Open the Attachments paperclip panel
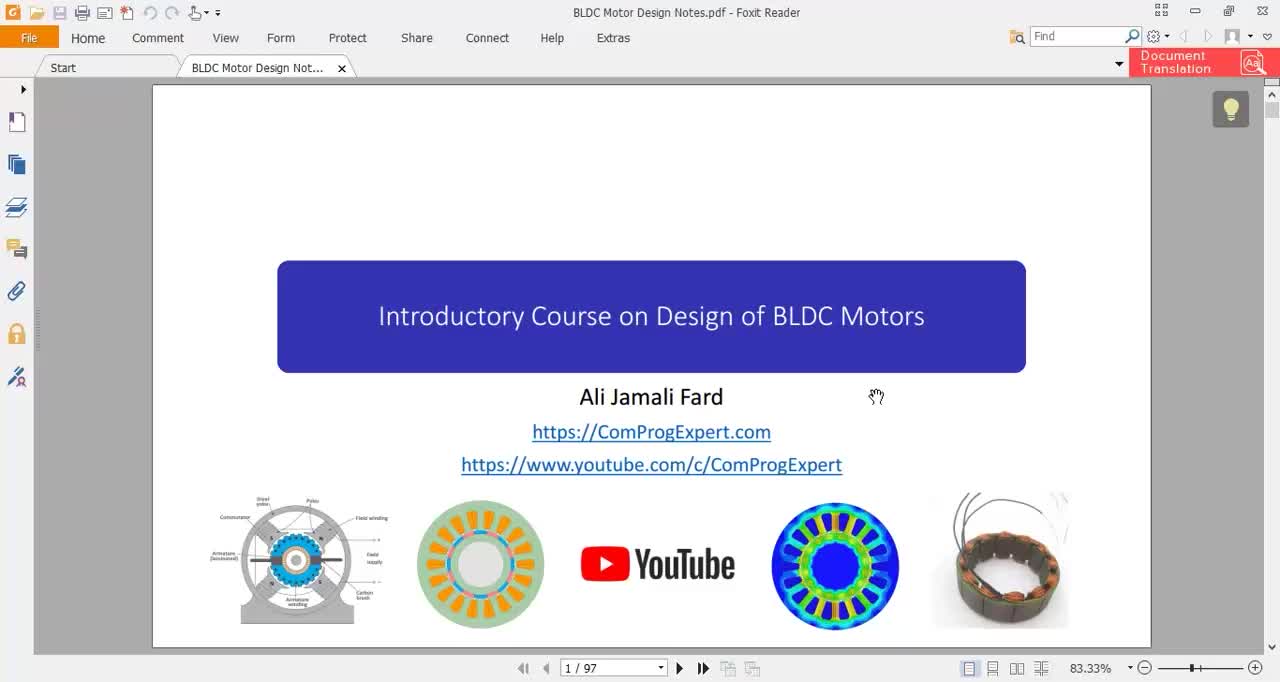1280x682 pixels. pos(17,291)
